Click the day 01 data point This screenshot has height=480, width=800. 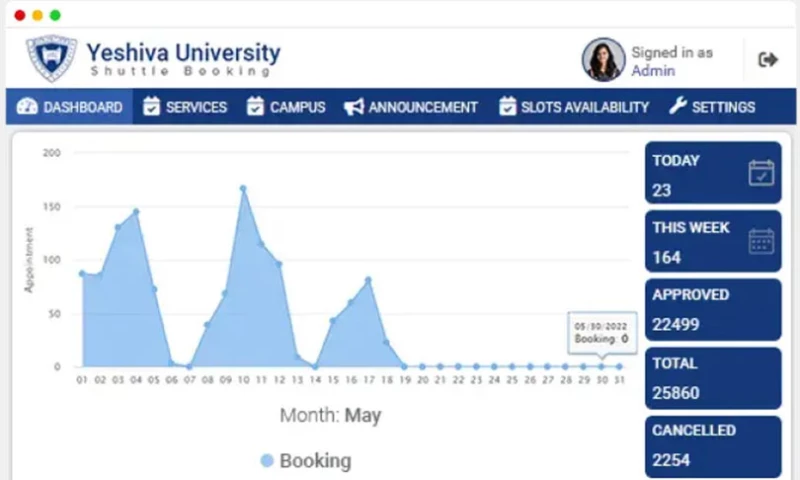pyautogui.click(x=82, y=274)
